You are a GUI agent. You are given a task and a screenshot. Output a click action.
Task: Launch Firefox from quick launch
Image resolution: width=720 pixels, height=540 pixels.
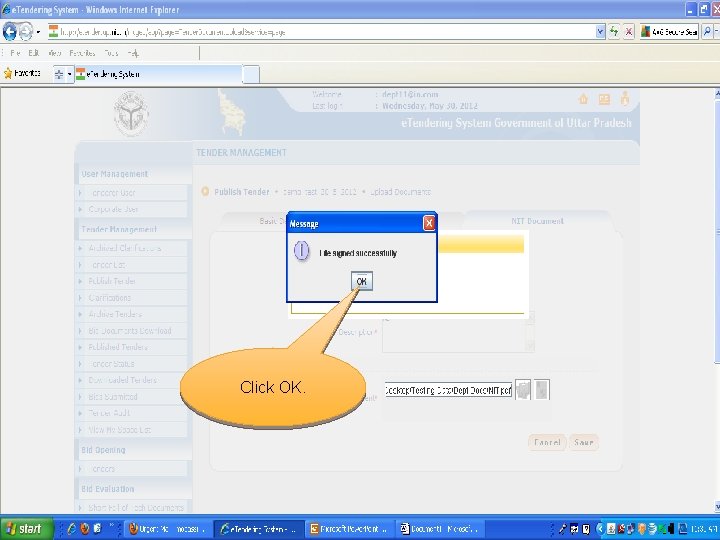(85, 529)
